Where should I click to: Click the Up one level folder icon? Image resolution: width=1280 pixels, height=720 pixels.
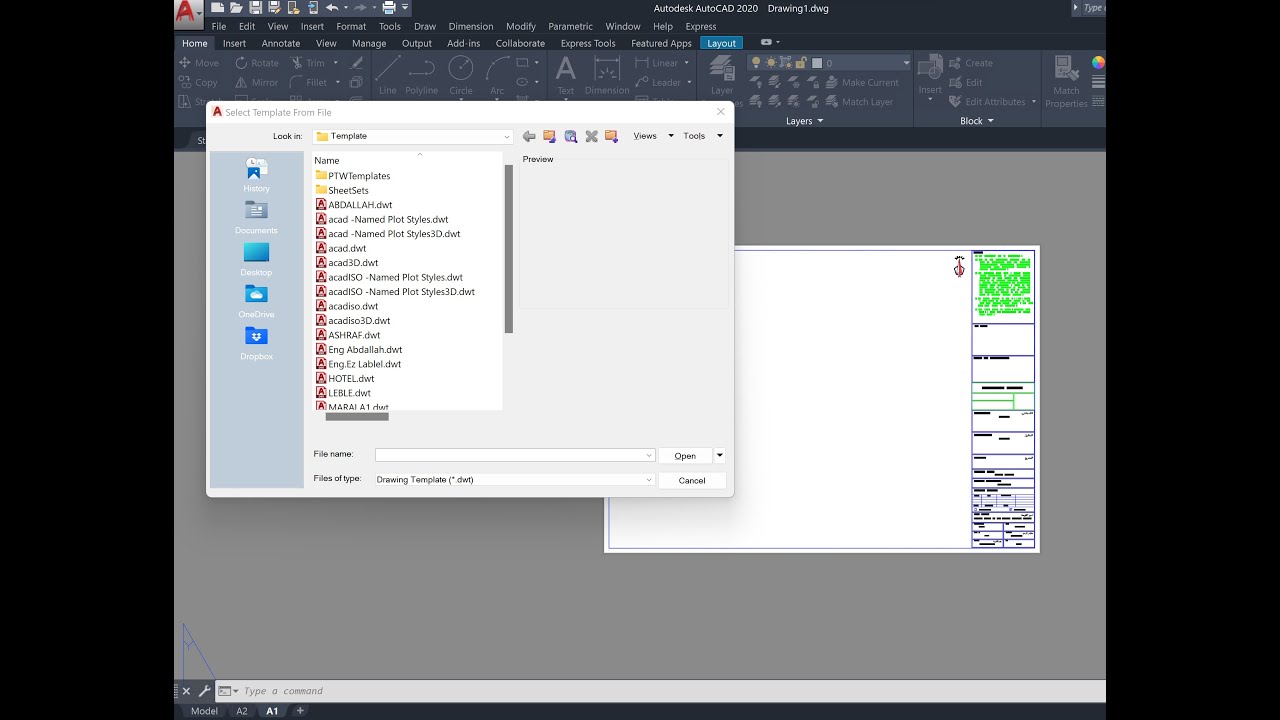click(x=549, y=136)
